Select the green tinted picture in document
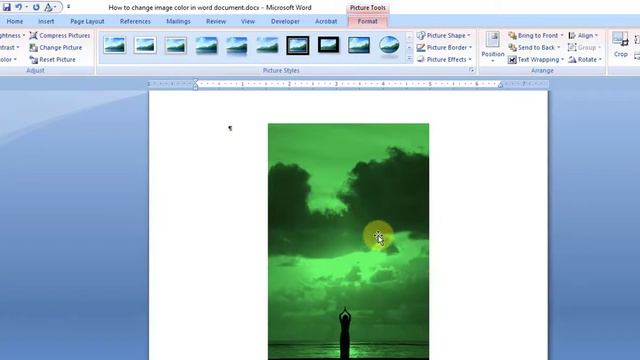 (x=348, y=242)
